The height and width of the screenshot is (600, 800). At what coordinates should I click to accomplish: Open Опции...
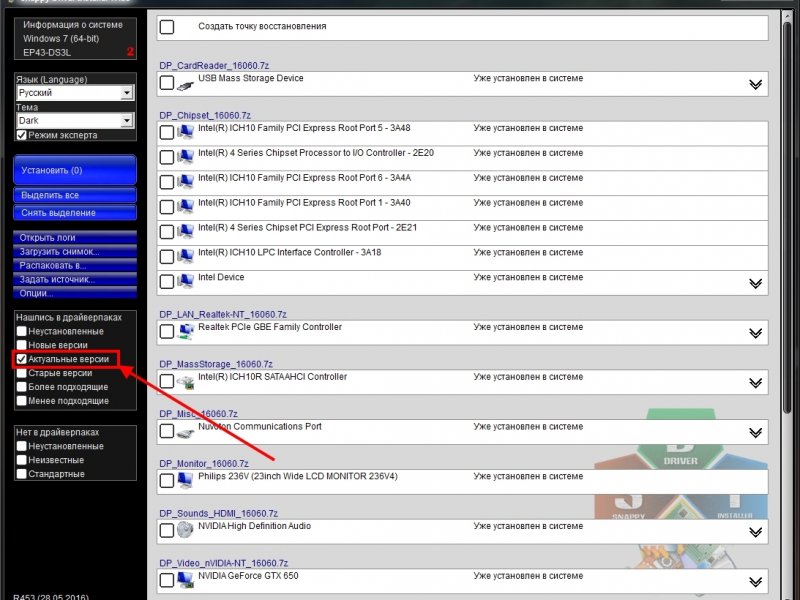(75, 293)
